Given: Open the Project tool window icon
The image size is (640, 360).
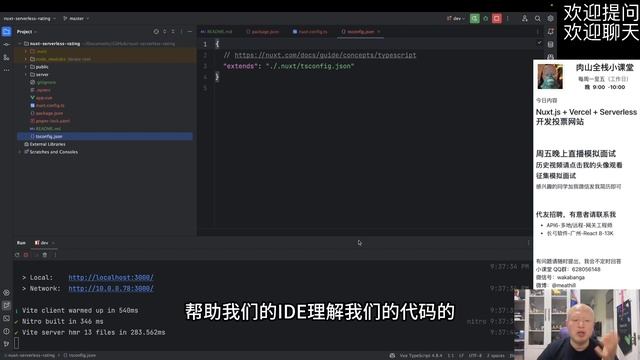Looking at the screenshot, I should pos(7,31).
